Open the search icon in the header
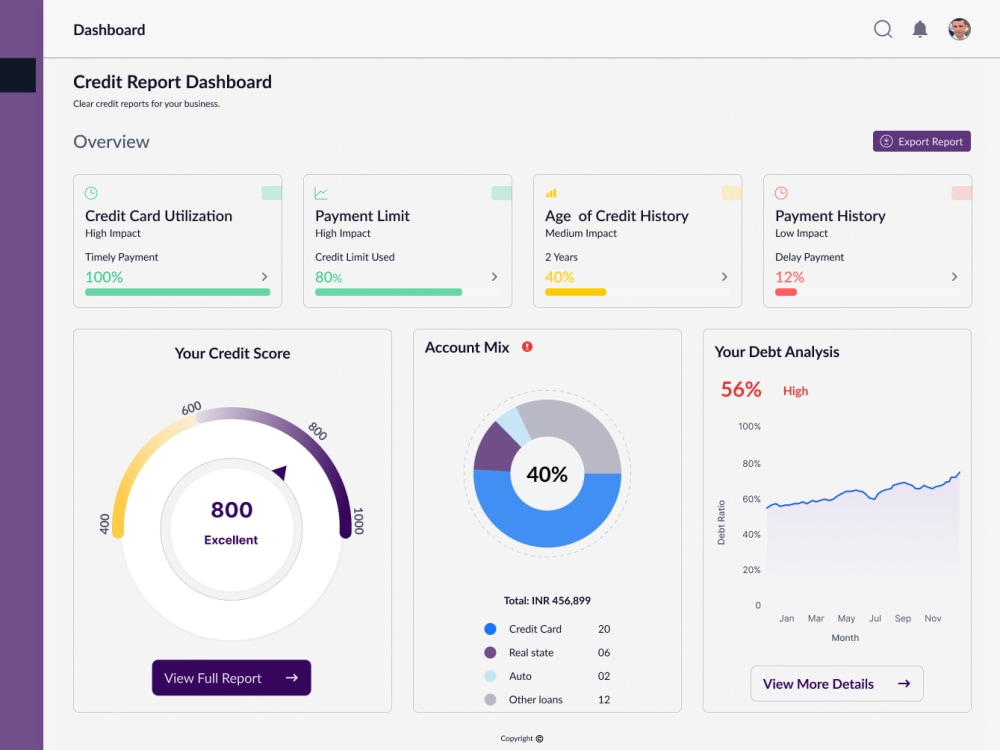The width and height of the screenshot is (1000, 750). click(883, 29)
